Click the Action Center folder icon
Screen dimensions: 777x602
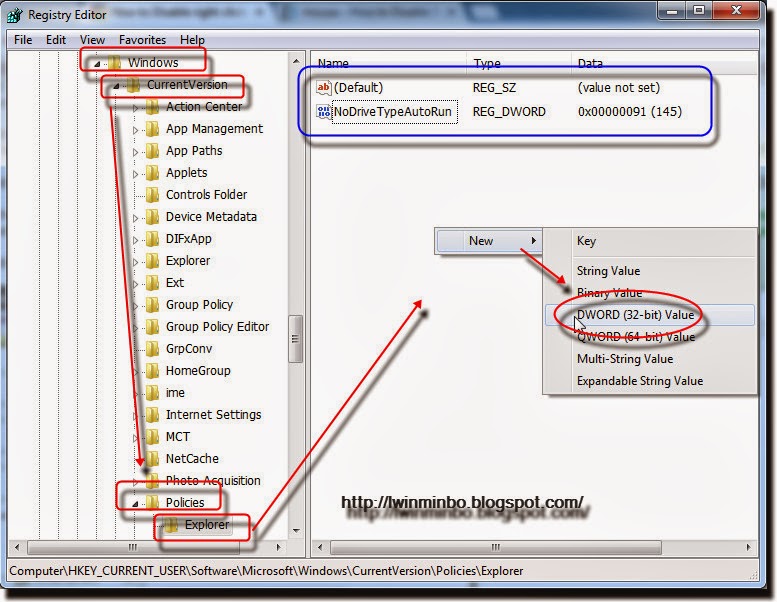click(x=152, y=107)
